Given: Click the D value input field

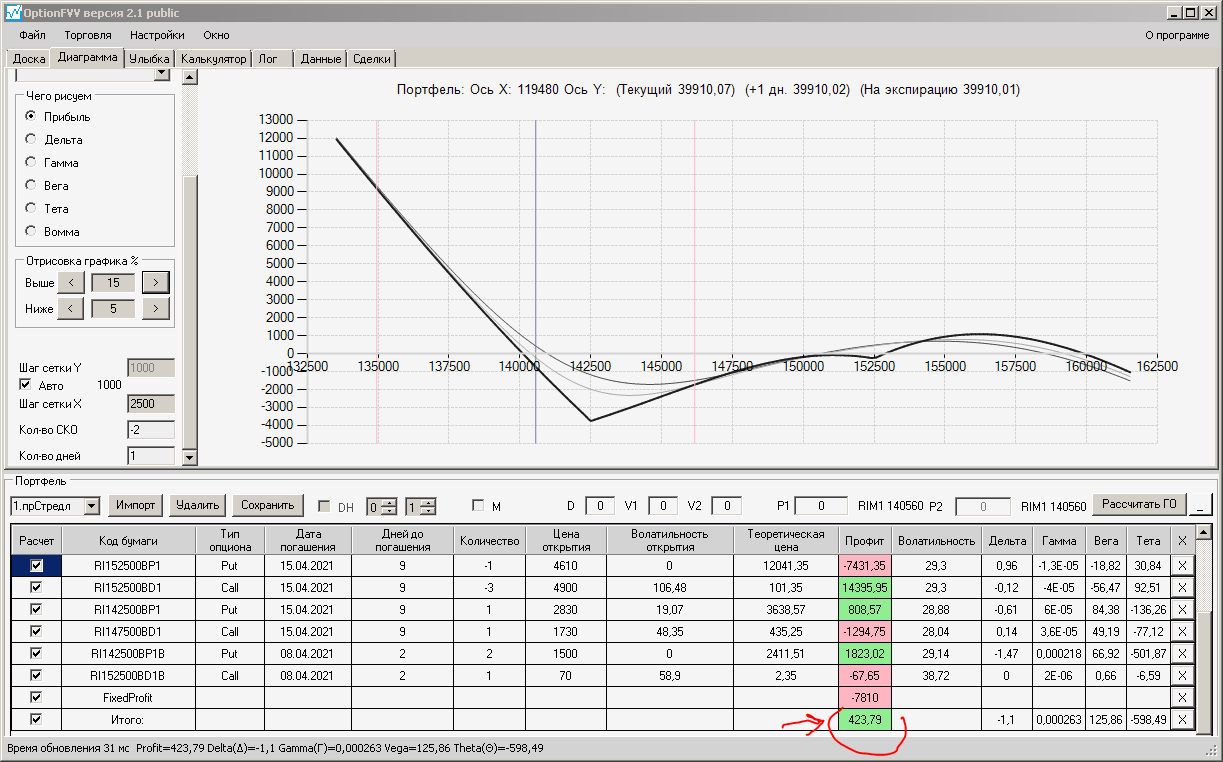Looking at the screenshot, I should click(x=600, y=506).
